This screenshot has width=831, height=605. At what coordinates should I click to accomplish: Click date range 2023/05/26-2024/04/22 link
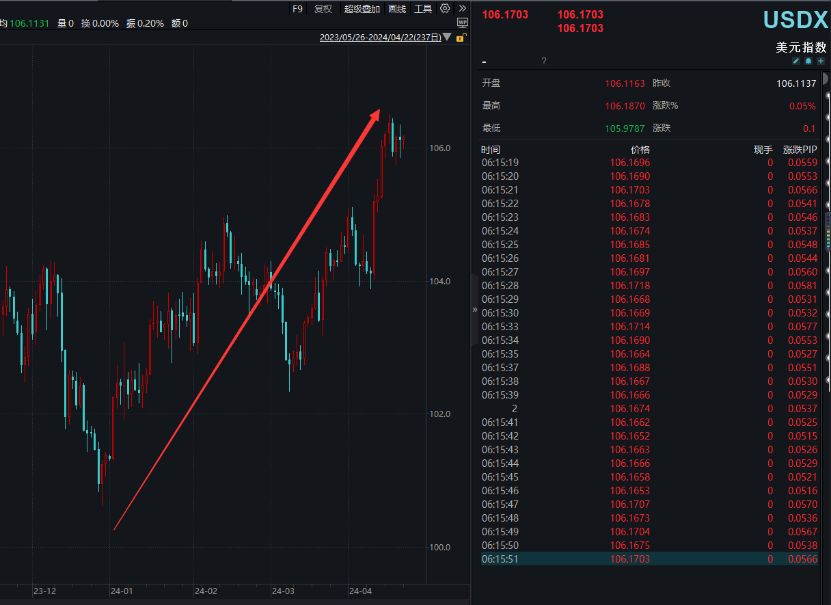point(381,38)
